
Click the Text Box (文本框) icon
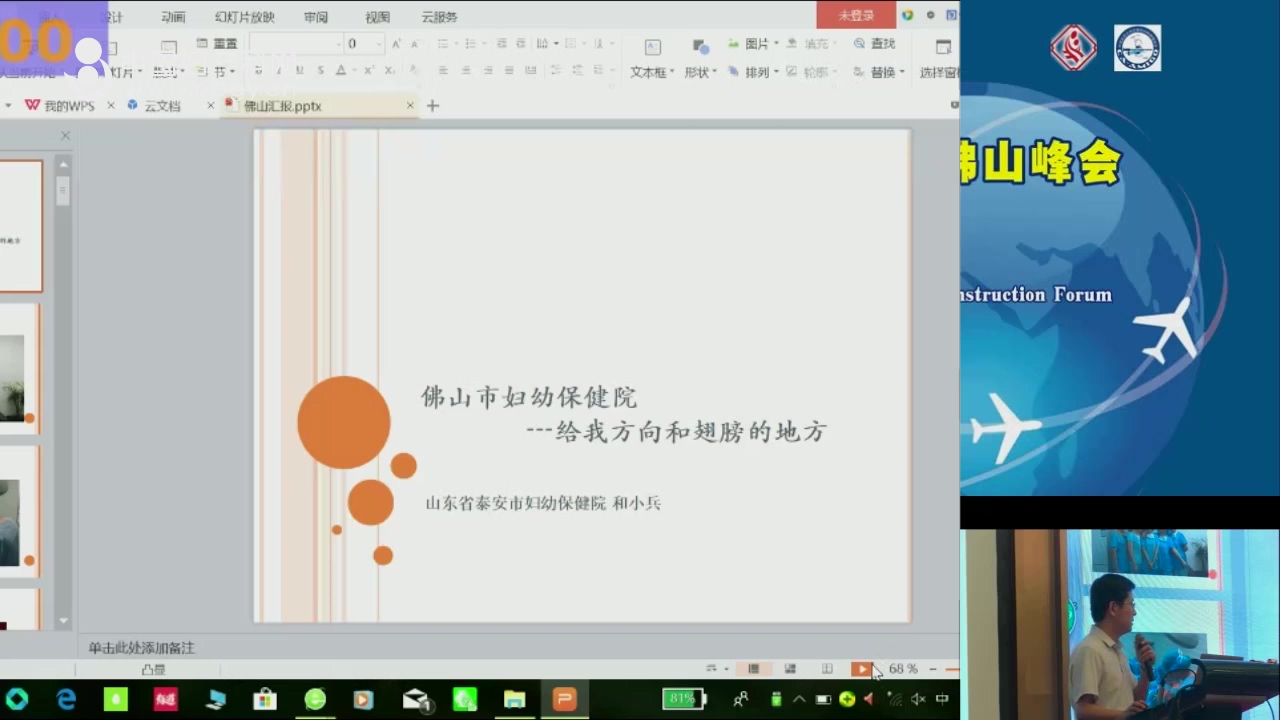click(x=652, y=48)
